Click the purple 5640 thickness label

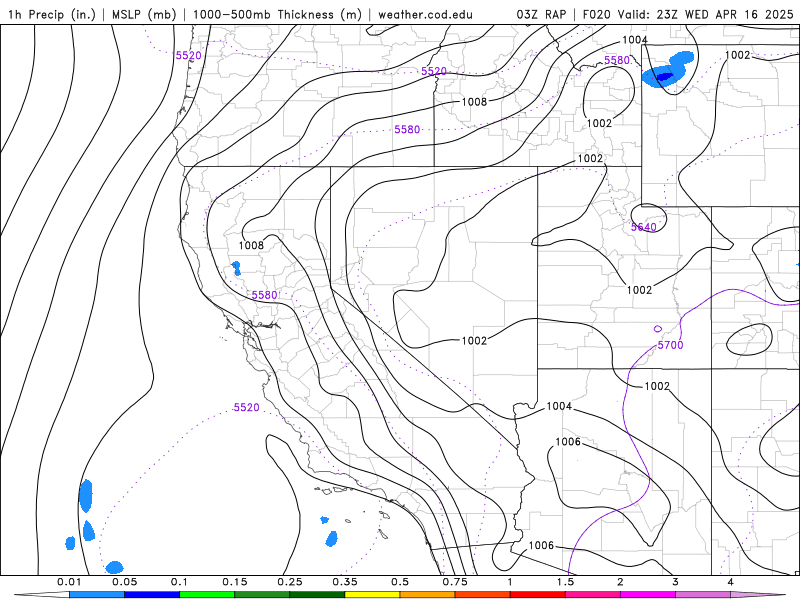point(643,227)
